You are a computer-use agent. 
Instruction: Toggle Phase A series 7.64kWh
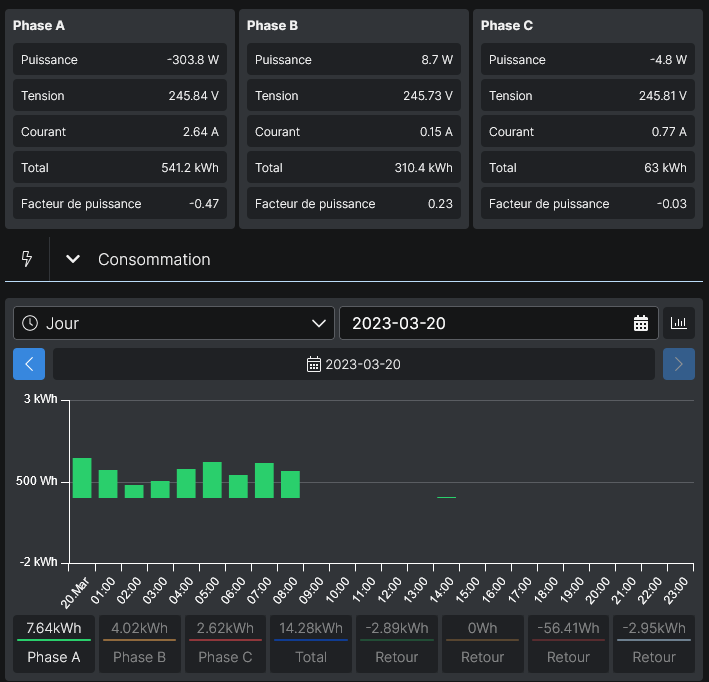54,644
